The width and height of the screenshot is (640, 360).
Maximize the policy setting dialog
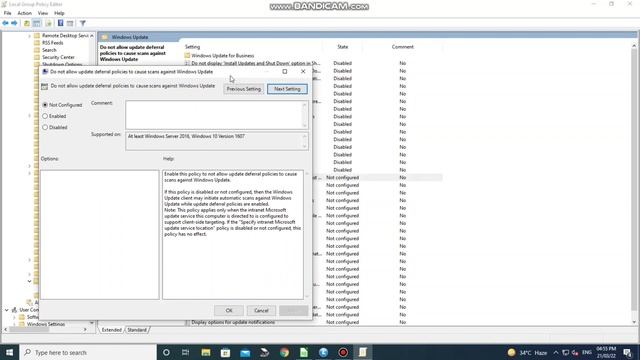(x=284, y=71)
